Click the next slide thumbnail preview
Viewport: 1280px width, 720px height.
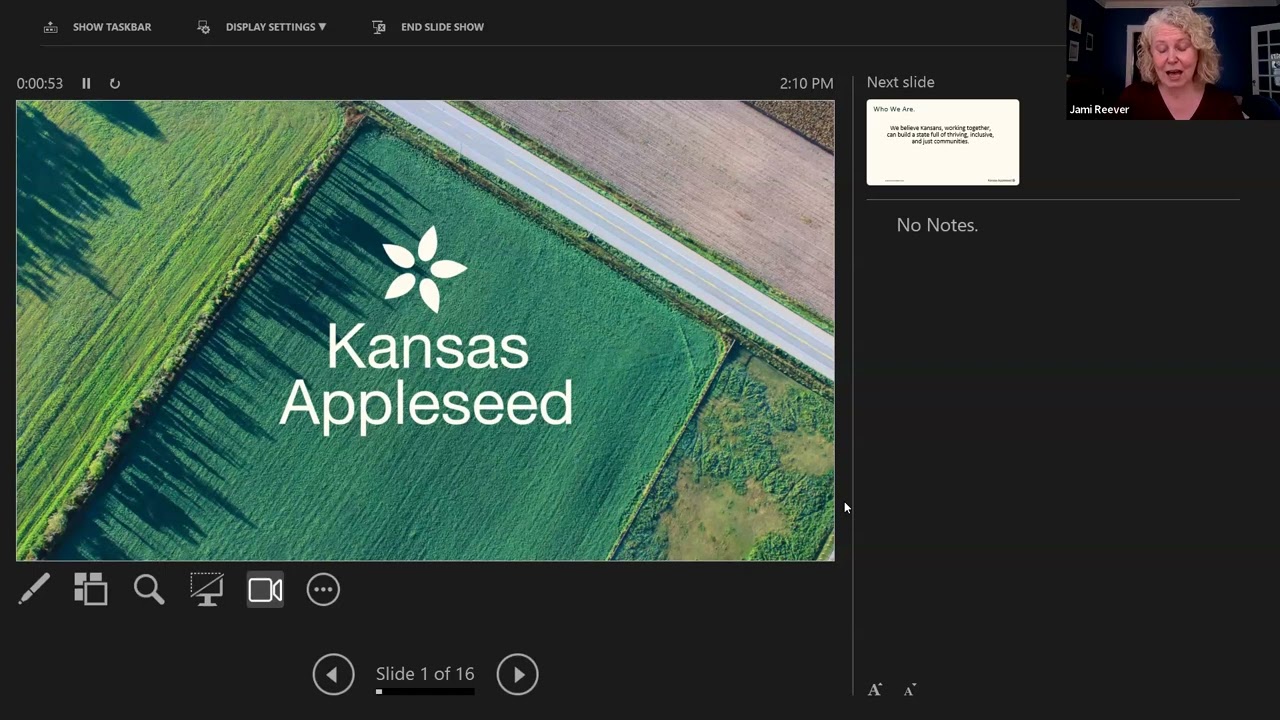point(943,142)
